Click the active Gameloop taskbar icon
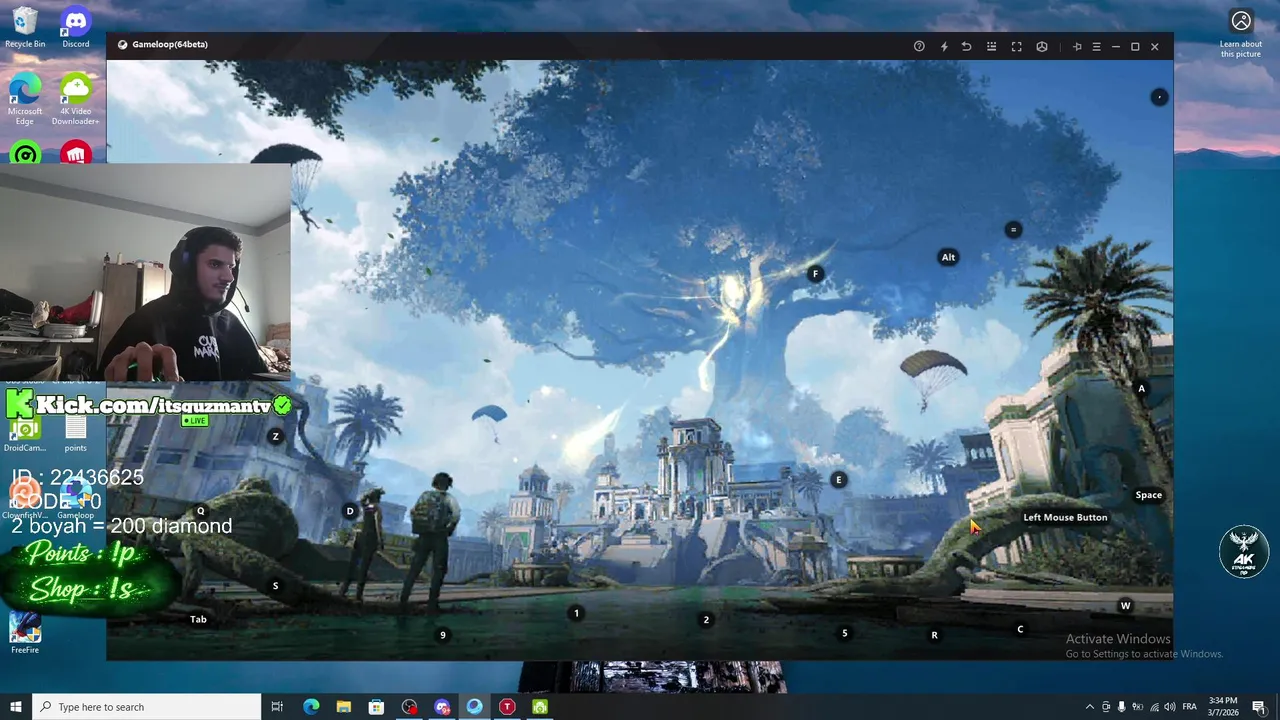The height and width of the screenshot is (720, 1280). click(x=474, y=707)
